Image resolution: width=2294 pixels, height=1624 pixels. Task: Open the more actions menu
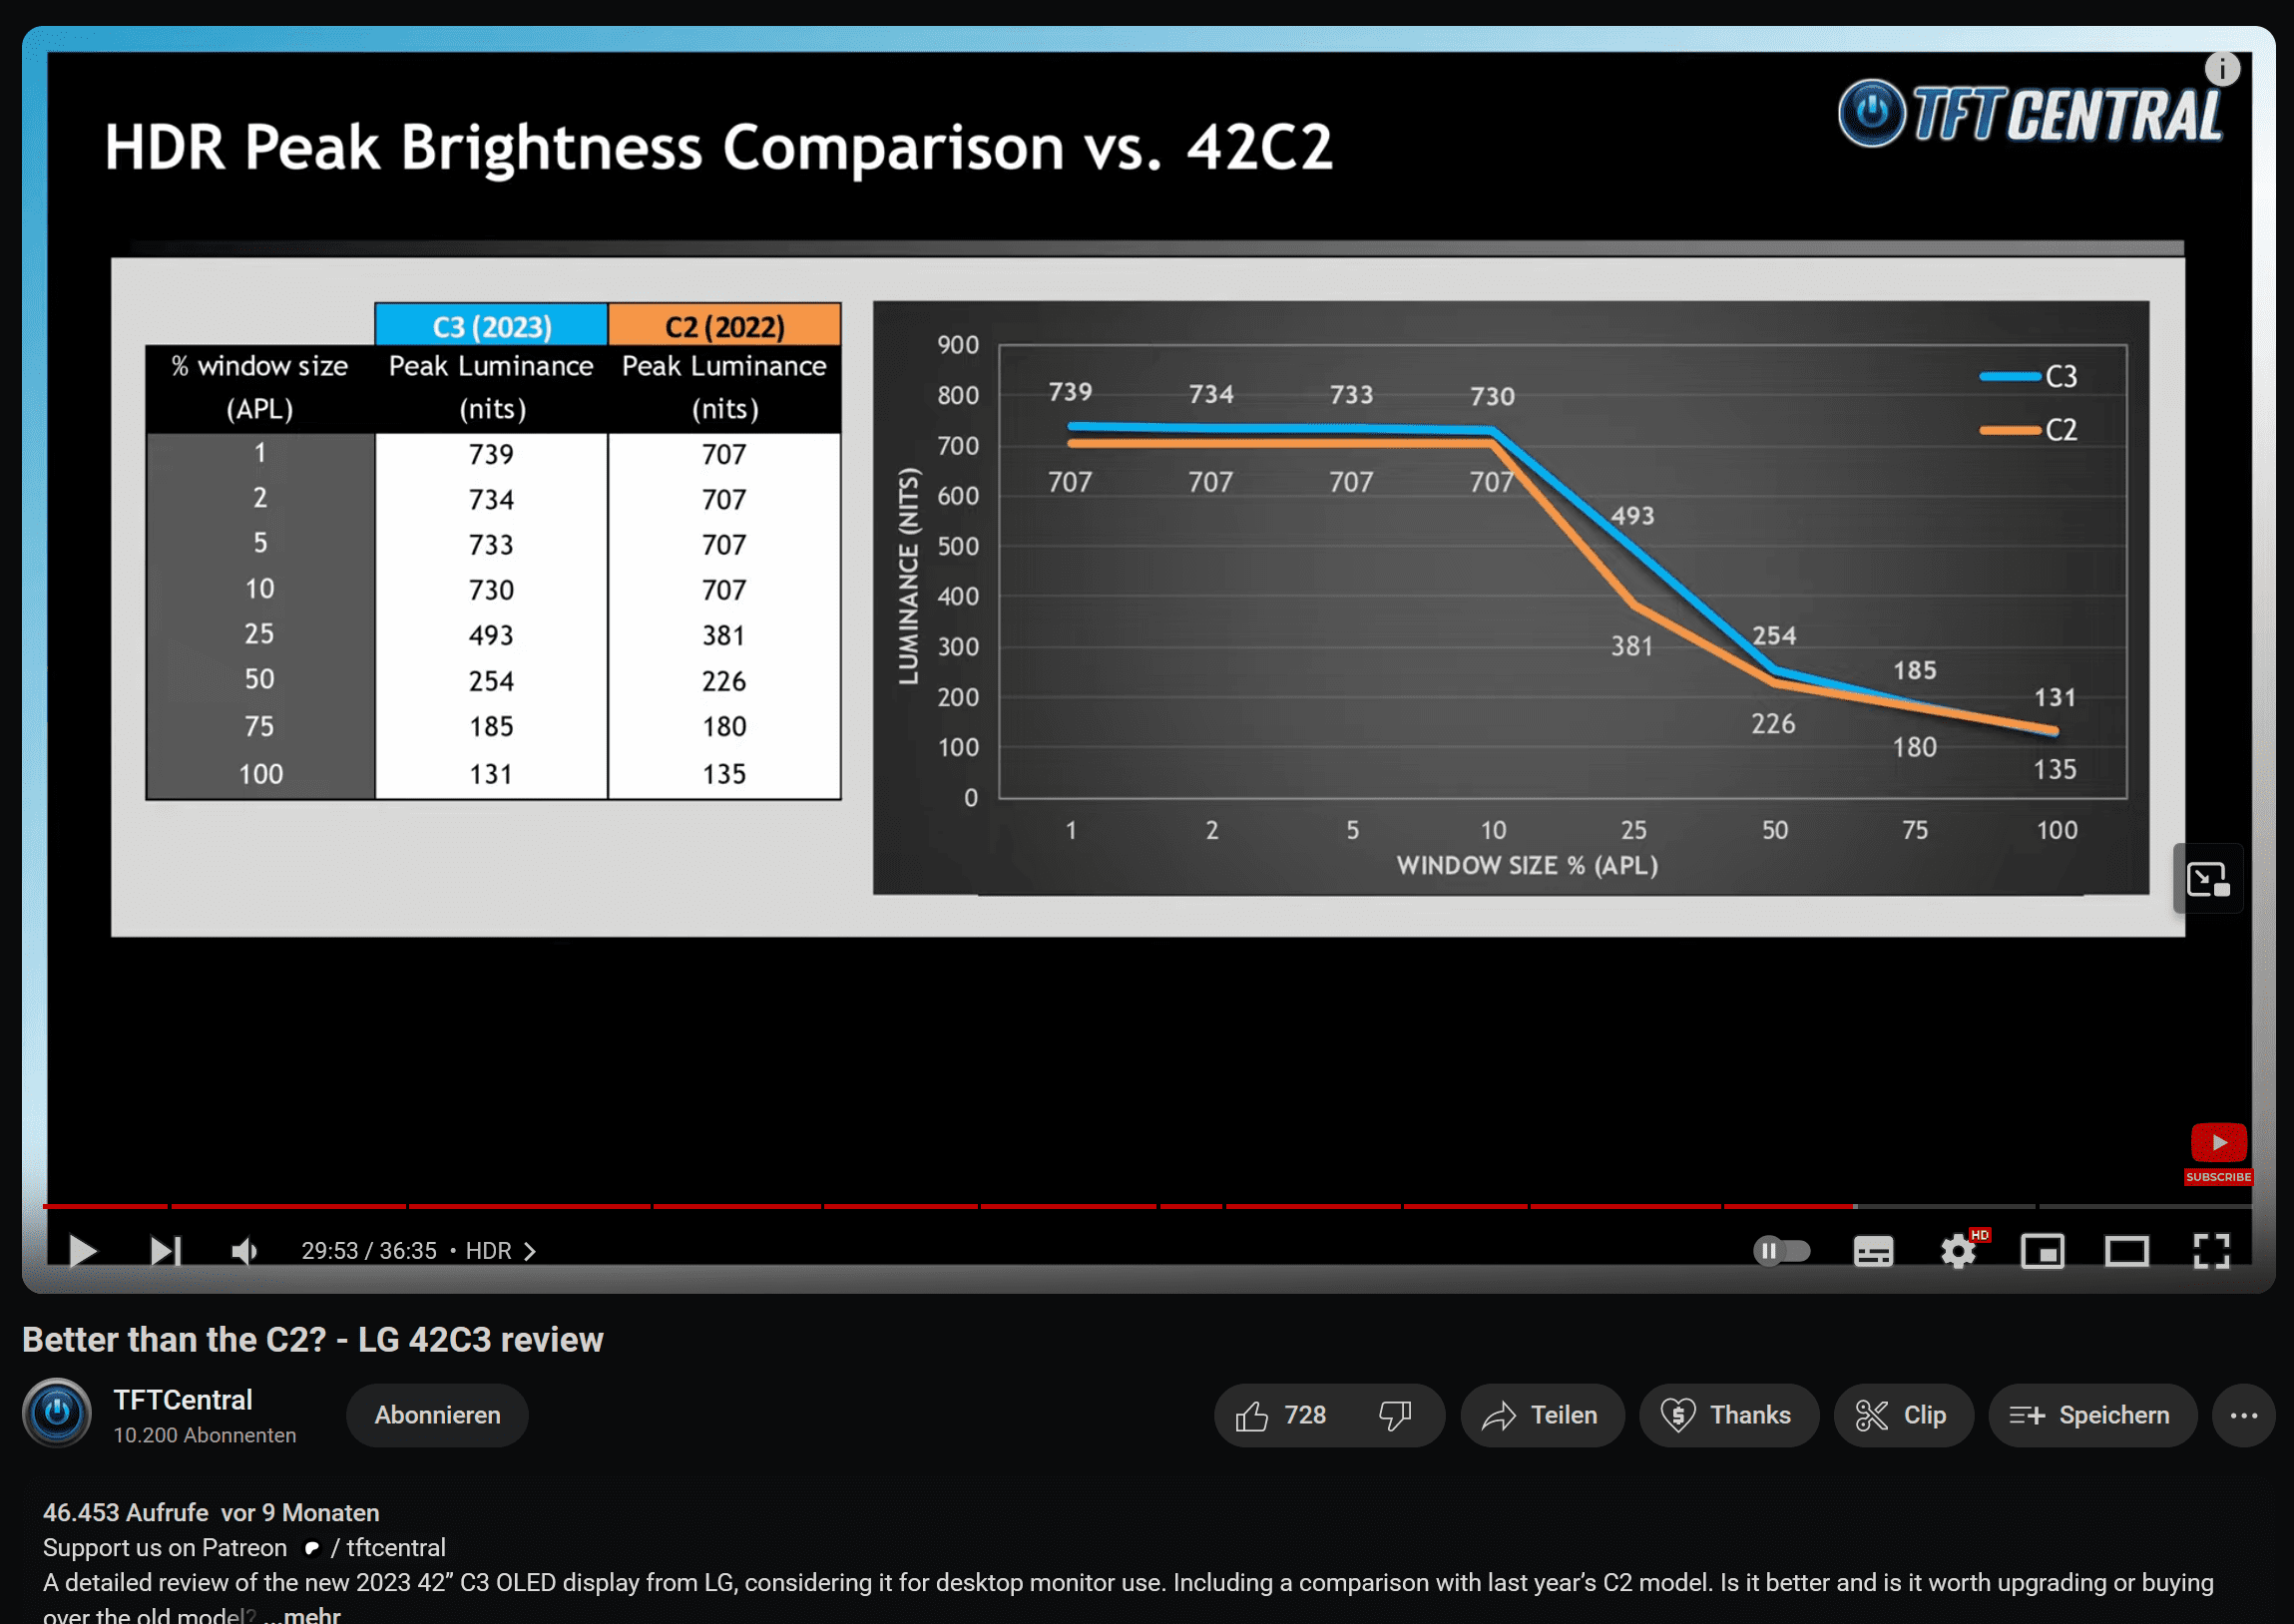coord(2243,1415)
